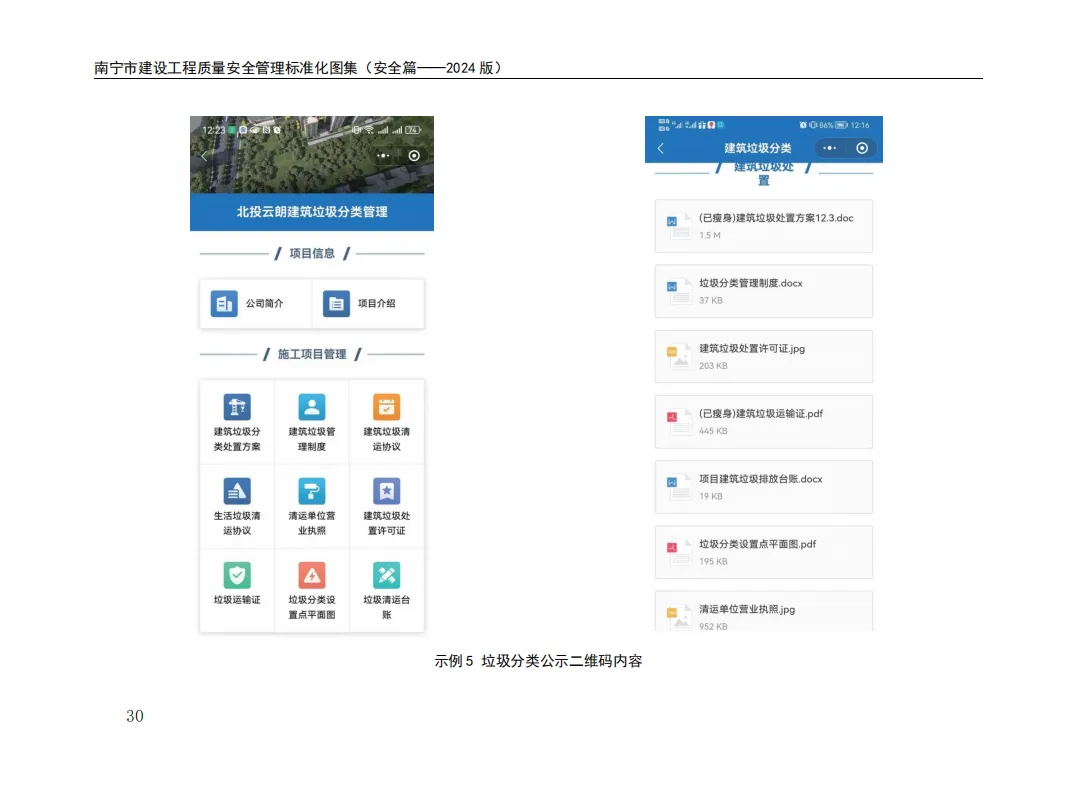This screenshot has width=1077, height=794.
Task: Click page number 30
Action: click(135, 716)
